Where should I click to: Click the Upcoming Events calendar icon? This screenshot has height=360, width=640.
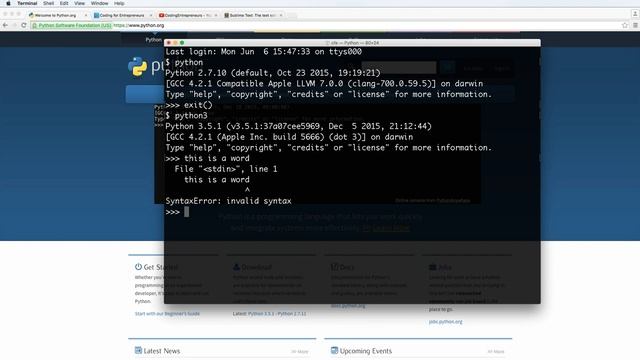click(334, 350)
